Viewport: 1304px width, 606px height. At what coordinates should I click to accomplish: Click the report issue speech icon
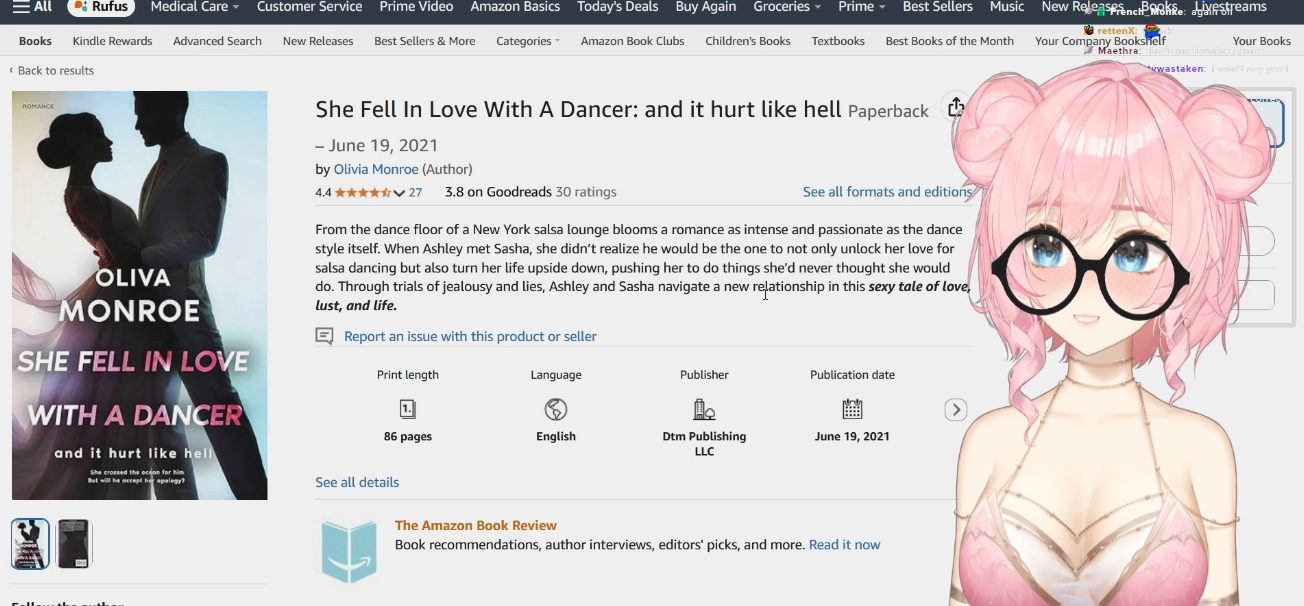[x=324, y=337]
